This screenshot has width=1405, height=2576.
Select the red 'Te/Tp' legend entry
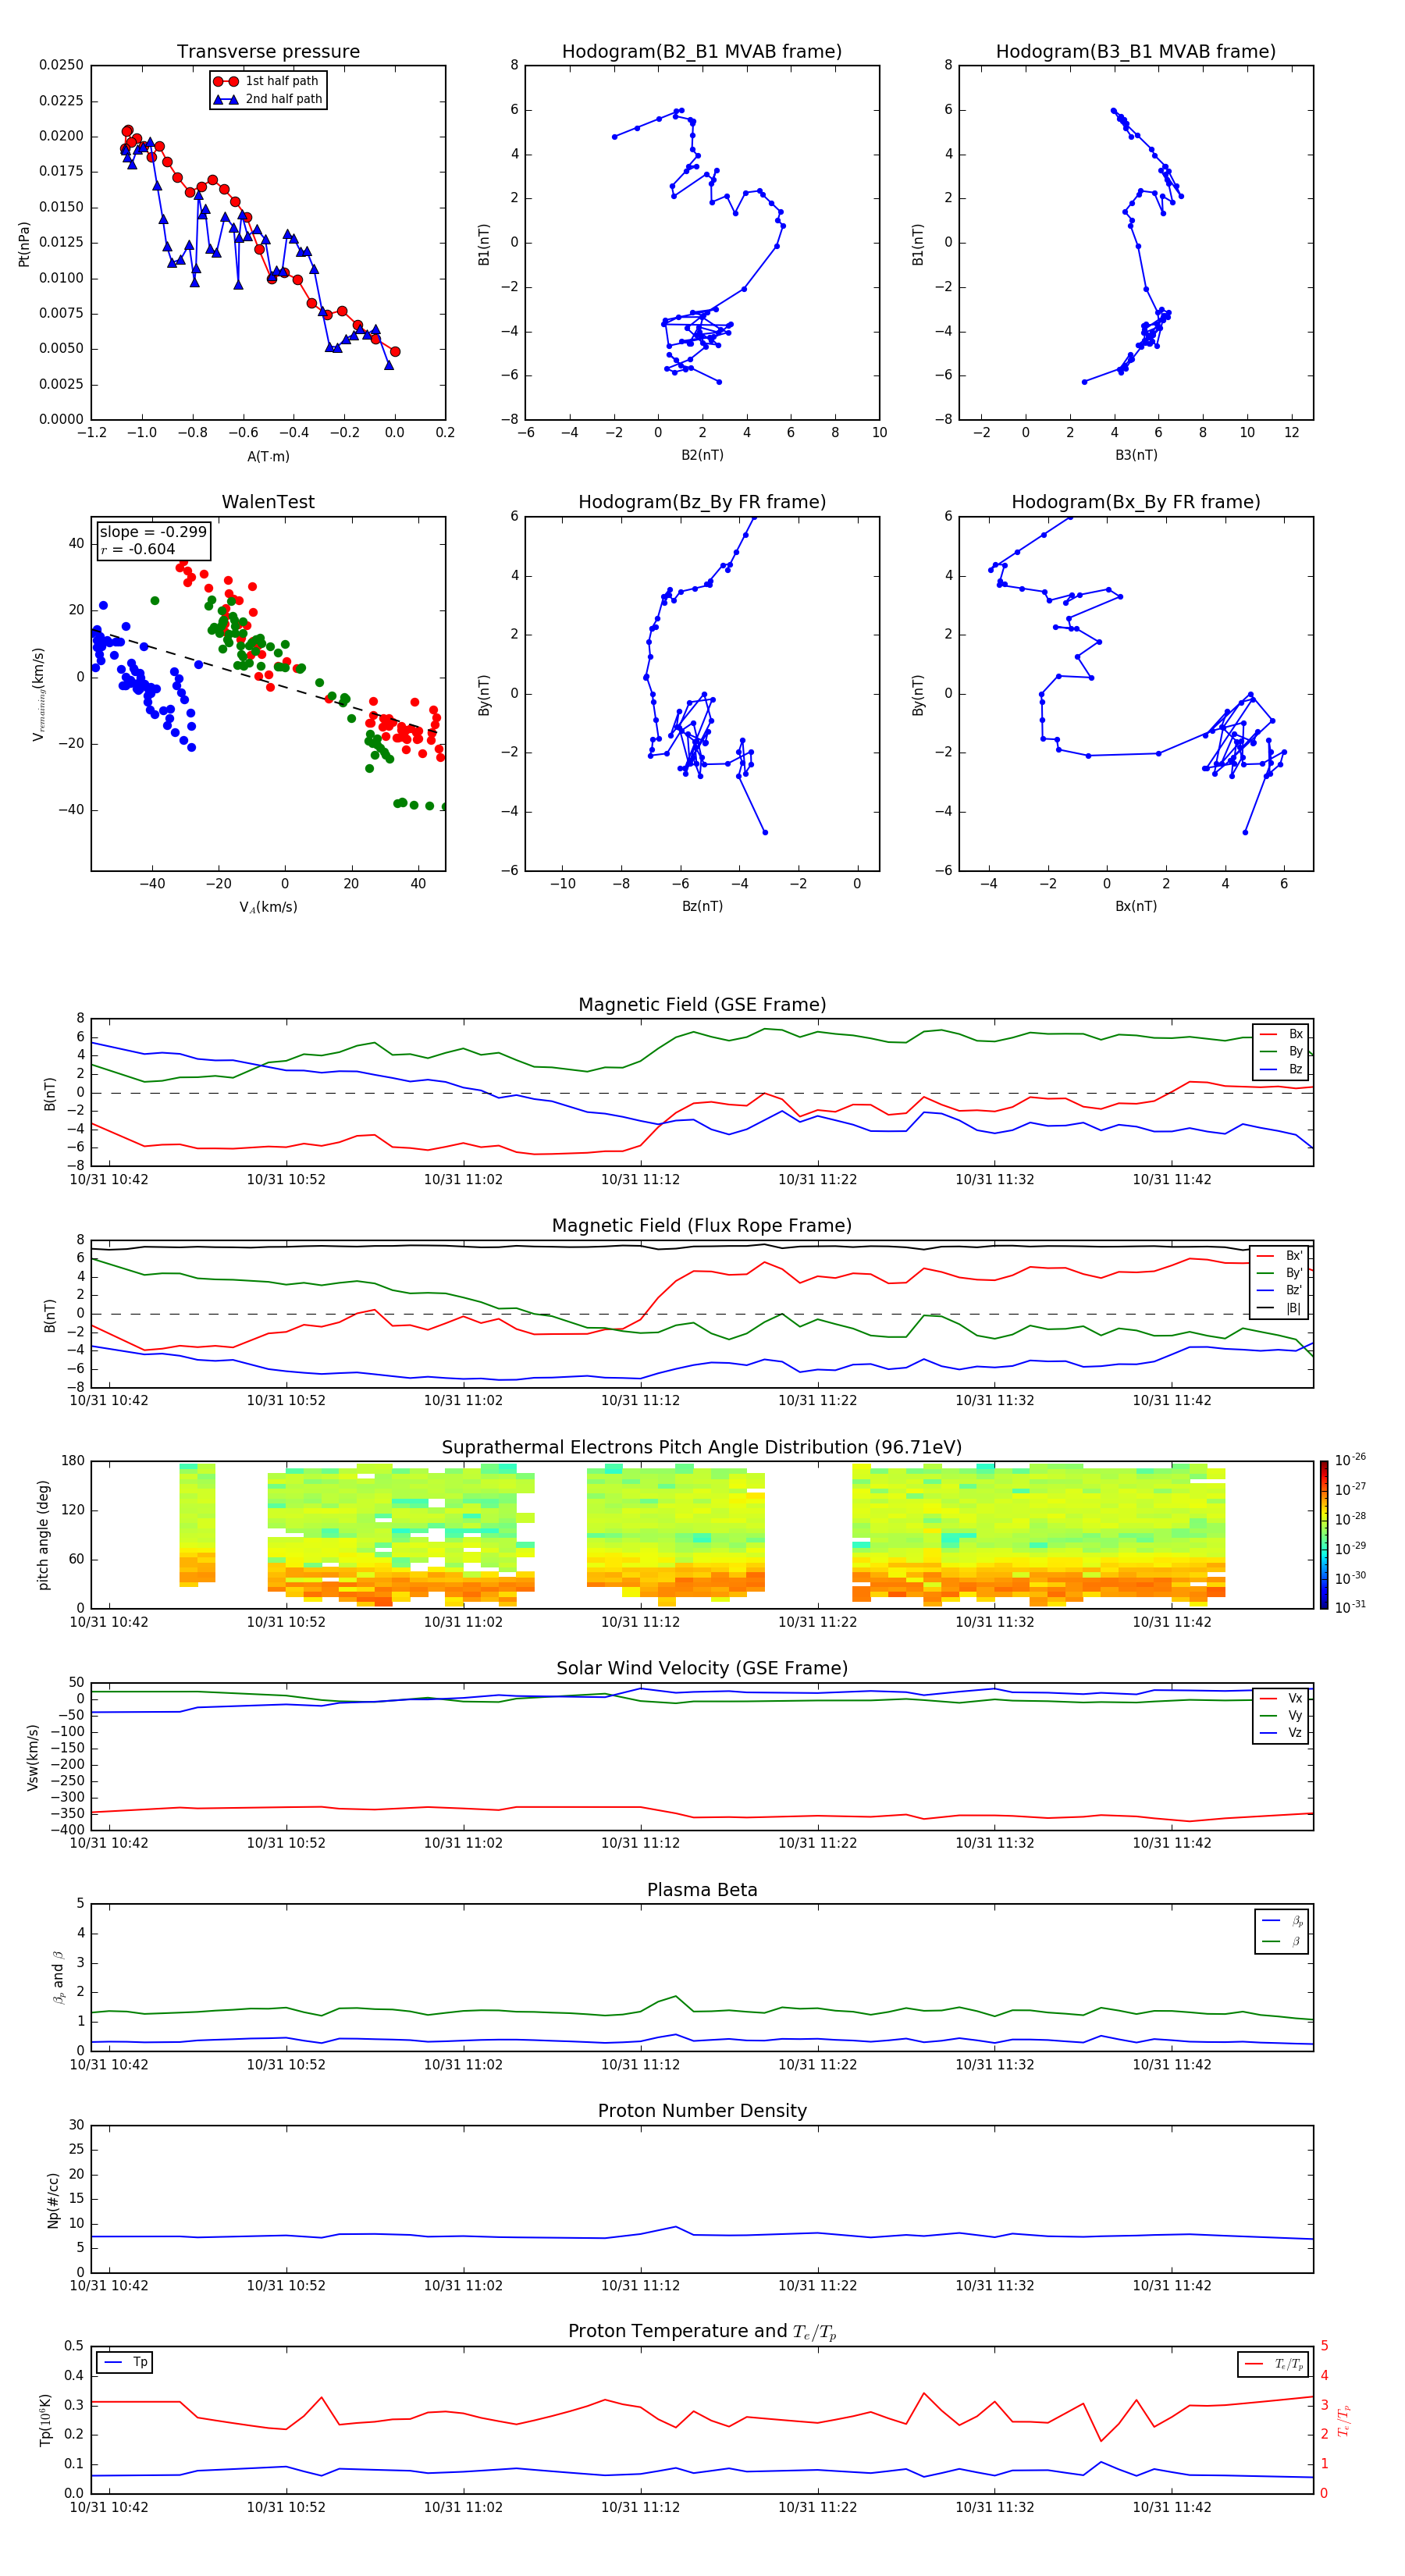(x=1273, y=2364)
